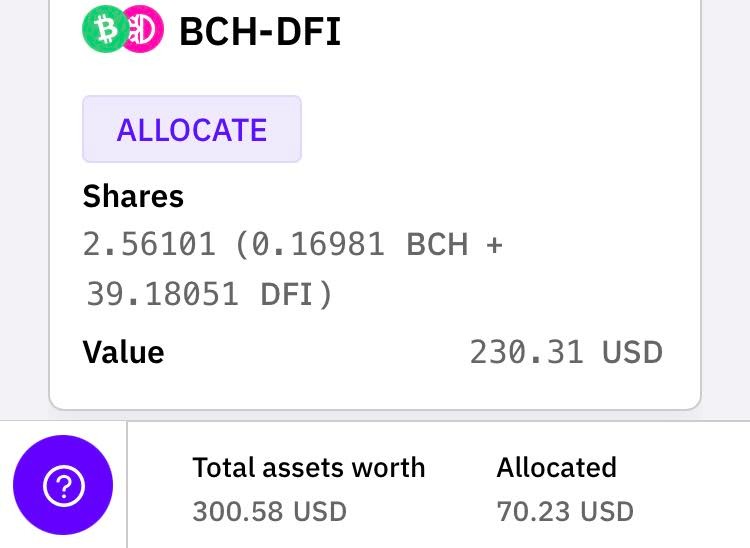Click the Allocated heading
750x548 pixels.
[556, 467]
